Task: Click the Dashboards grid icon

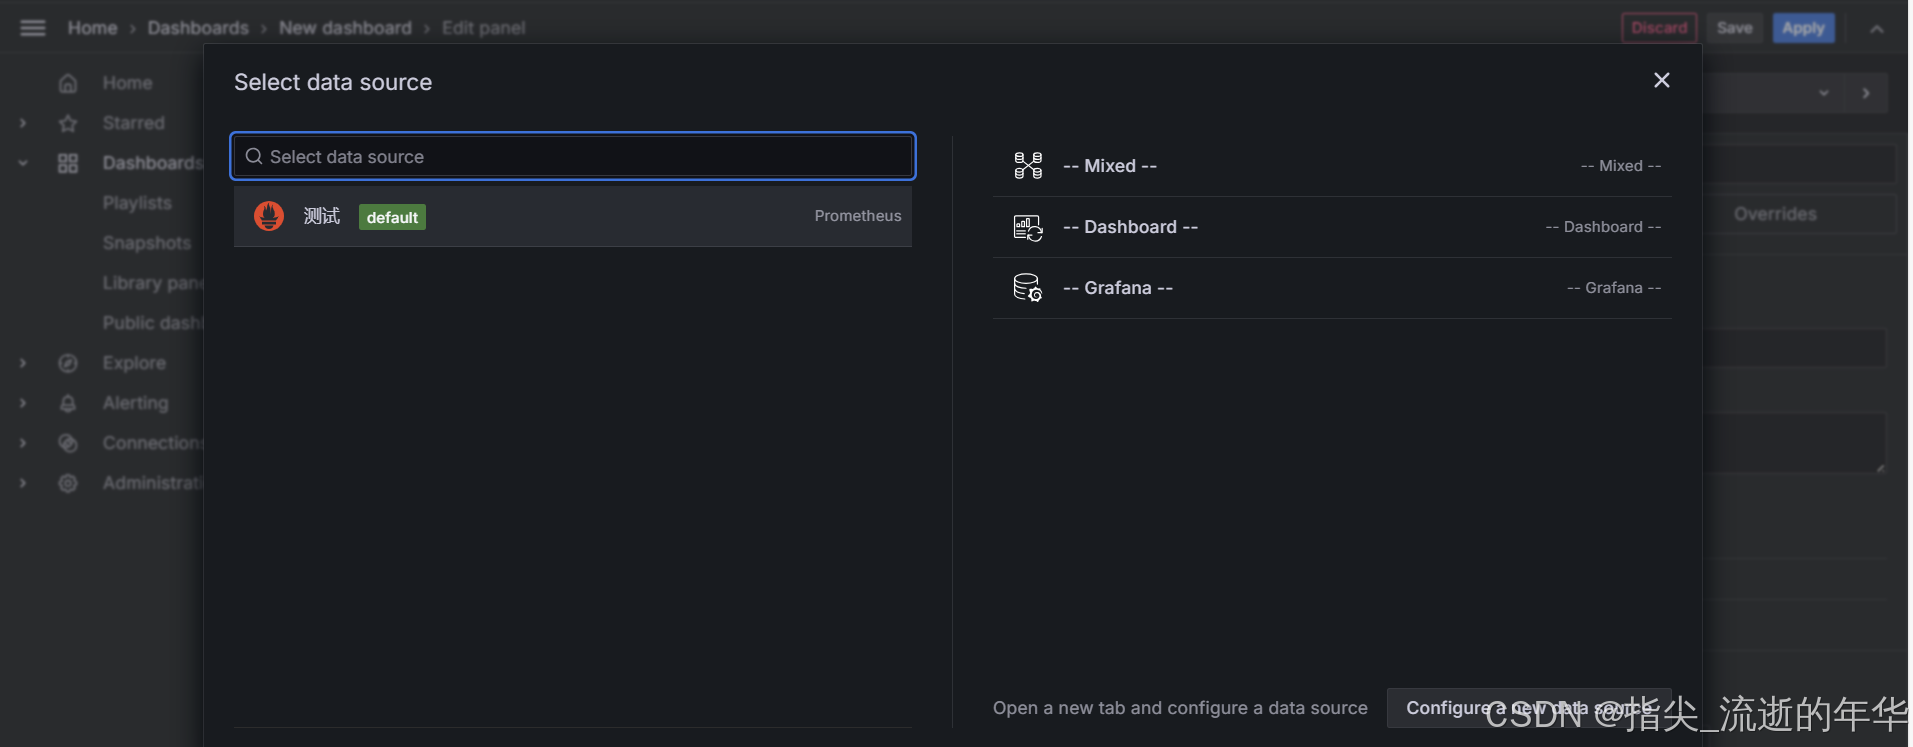Action: [x=68, y=163]
